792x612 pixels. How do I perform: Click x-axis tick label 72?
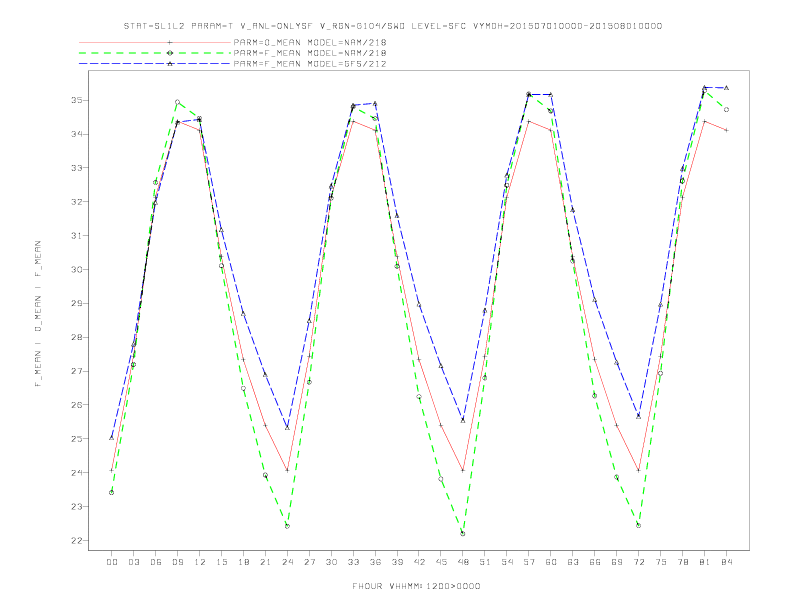638,562
